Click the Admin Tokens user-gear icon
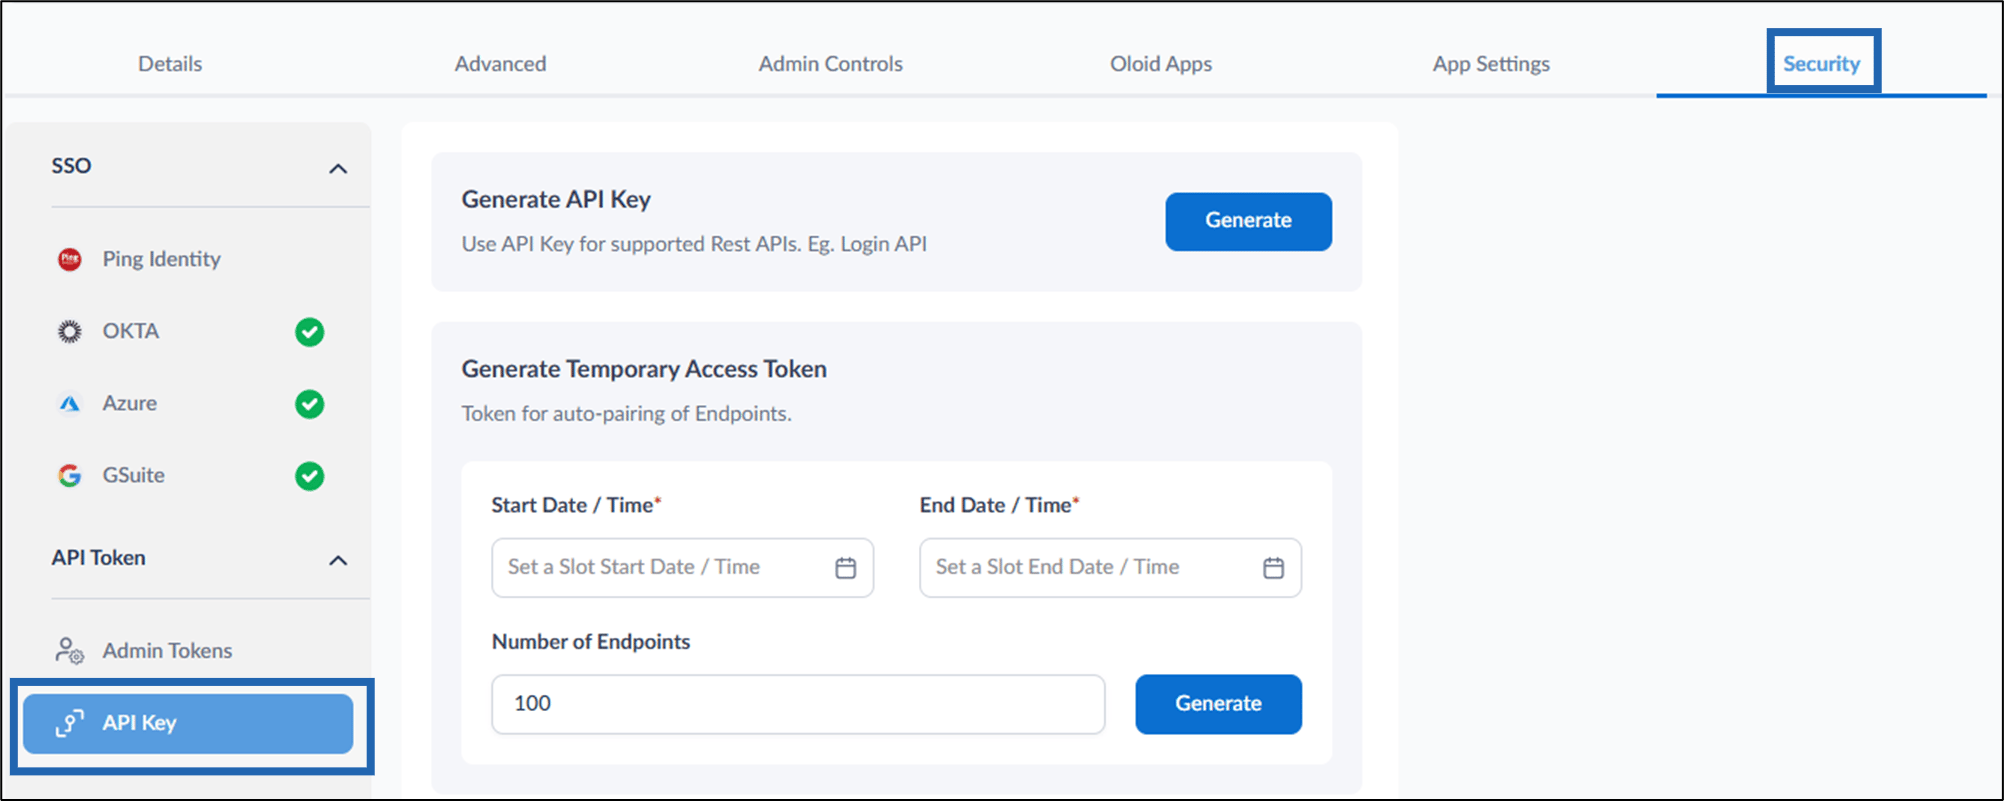This screenshot has height=801, width=2004. pyautogui.click(x=69, y=651)
